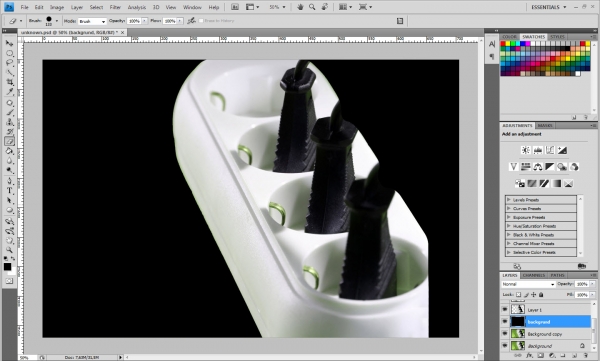The height and width of the screenshot is (361, 600).
Task: Add an Exposure adjustment
Action: pos(562,150)
